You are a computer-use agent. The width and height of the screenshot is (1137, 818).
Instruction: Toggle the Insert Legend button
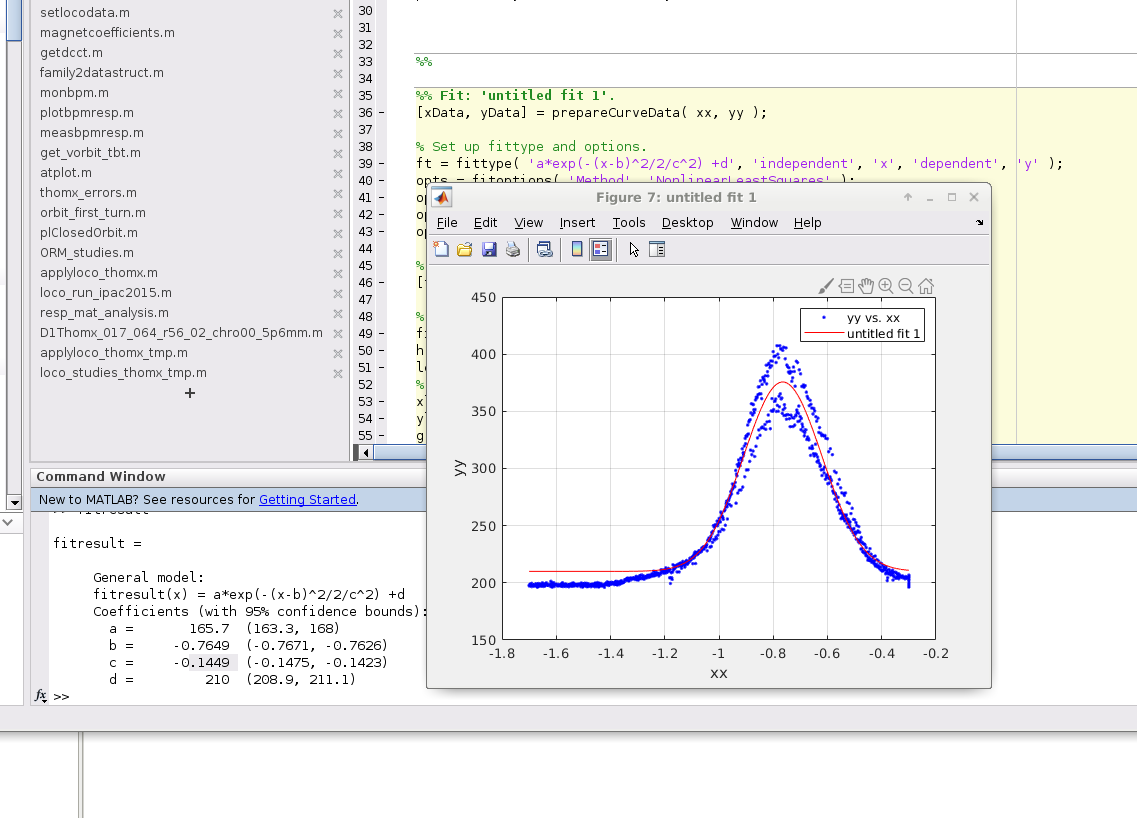[601, 250]
